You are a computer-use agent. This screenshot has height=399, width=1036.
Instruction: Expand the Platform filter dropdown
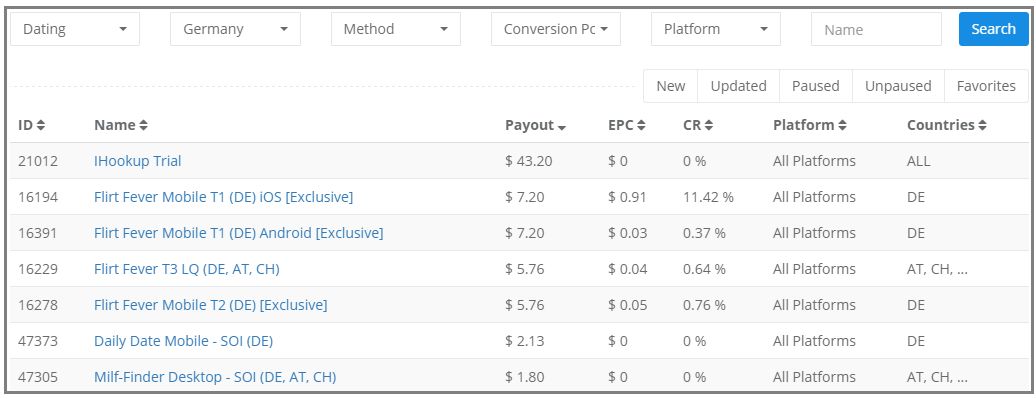point(716,29)
